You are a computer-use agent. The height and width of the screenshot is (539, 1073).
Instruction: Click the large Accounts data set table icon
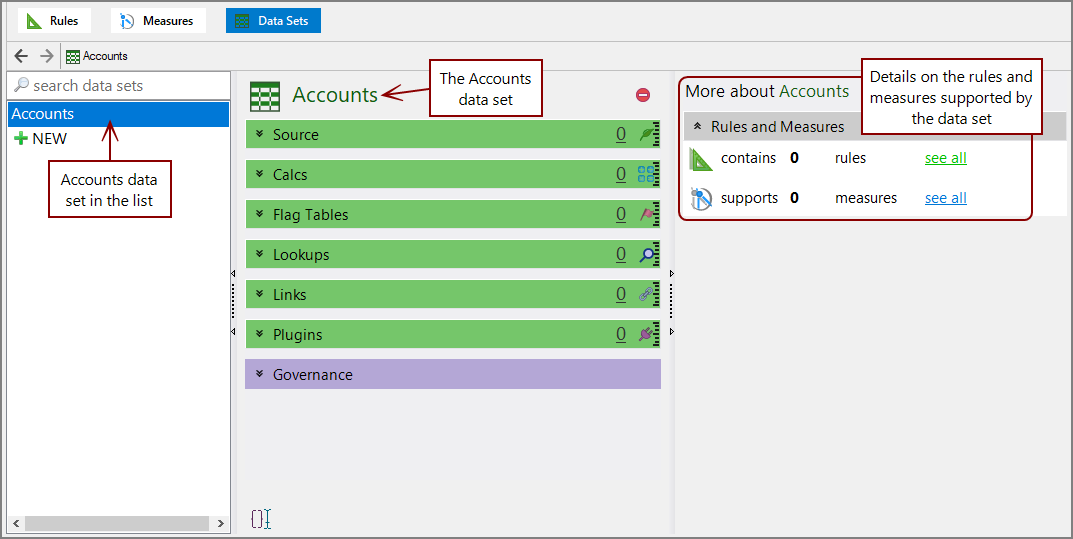click(x=265, y=96)
